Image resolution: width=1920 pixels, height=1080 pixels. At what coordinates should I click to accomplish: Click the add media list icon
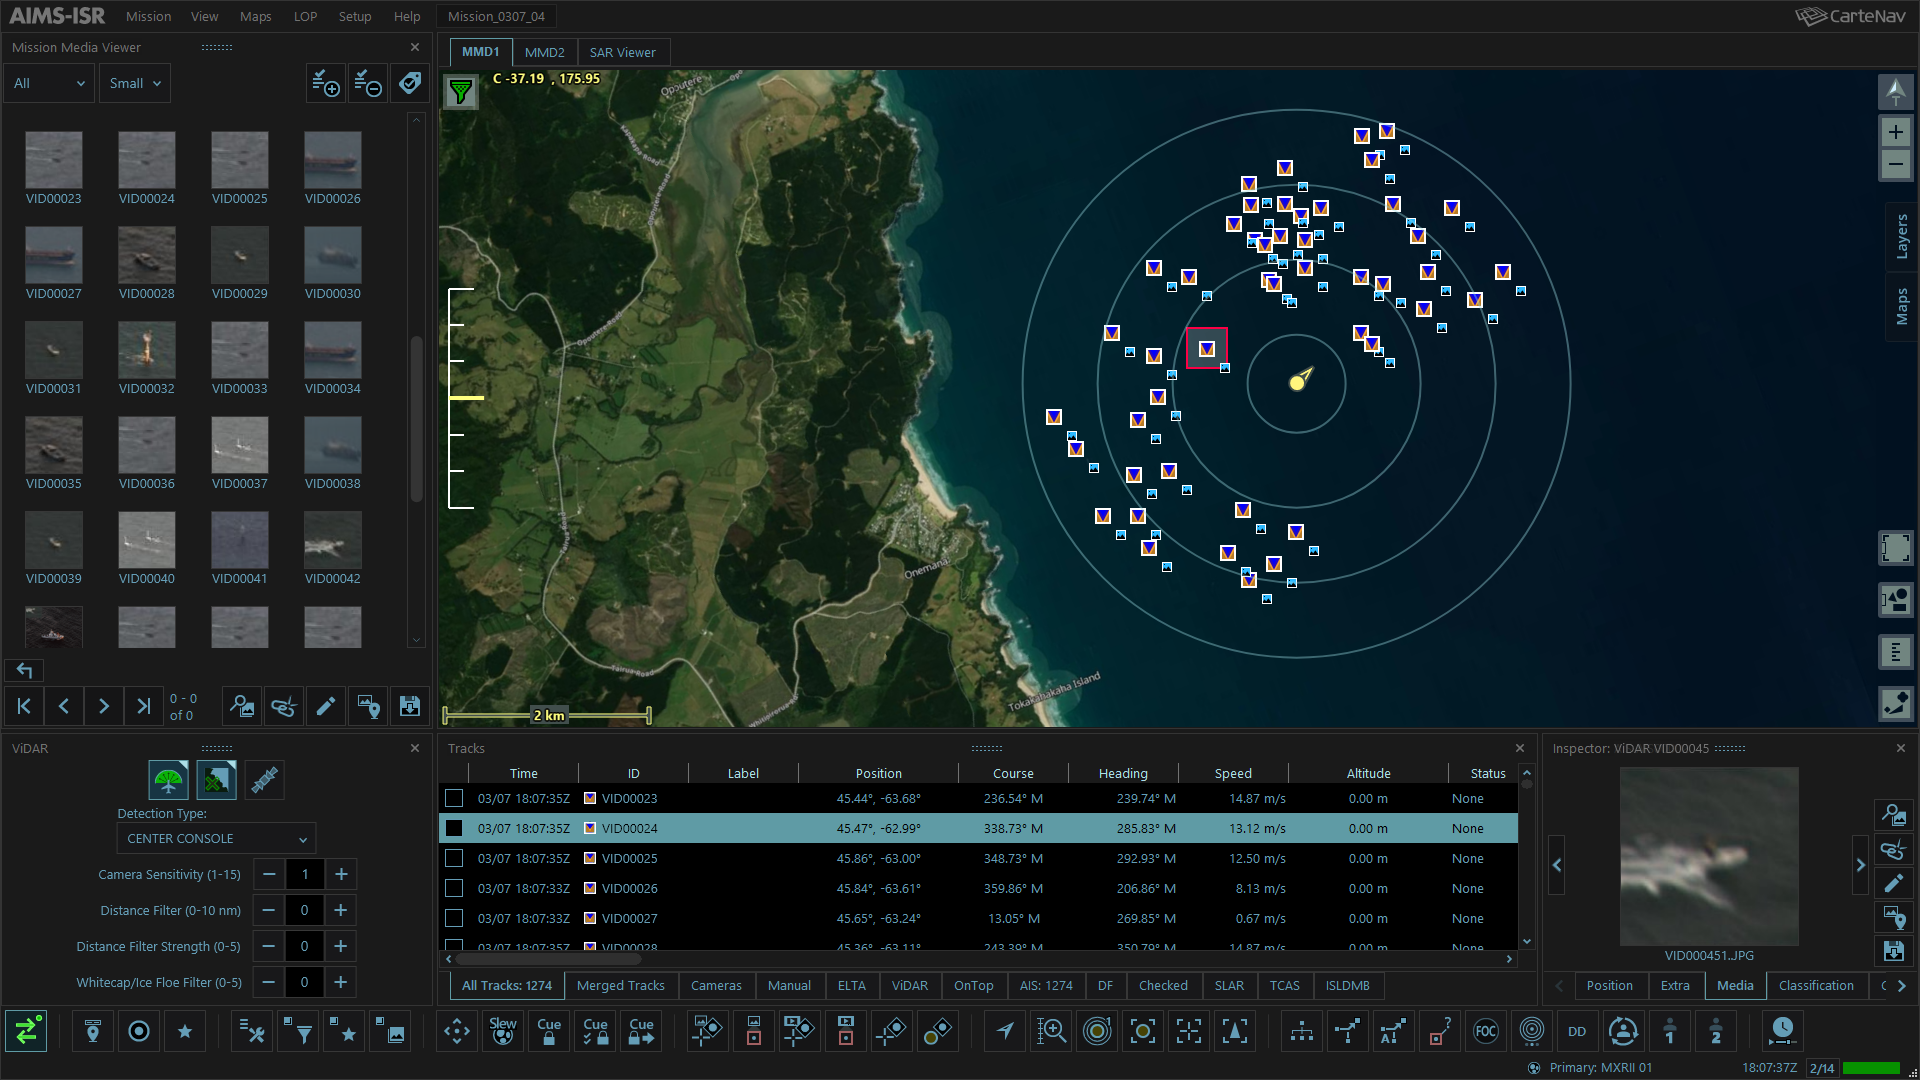coord(325,83)
